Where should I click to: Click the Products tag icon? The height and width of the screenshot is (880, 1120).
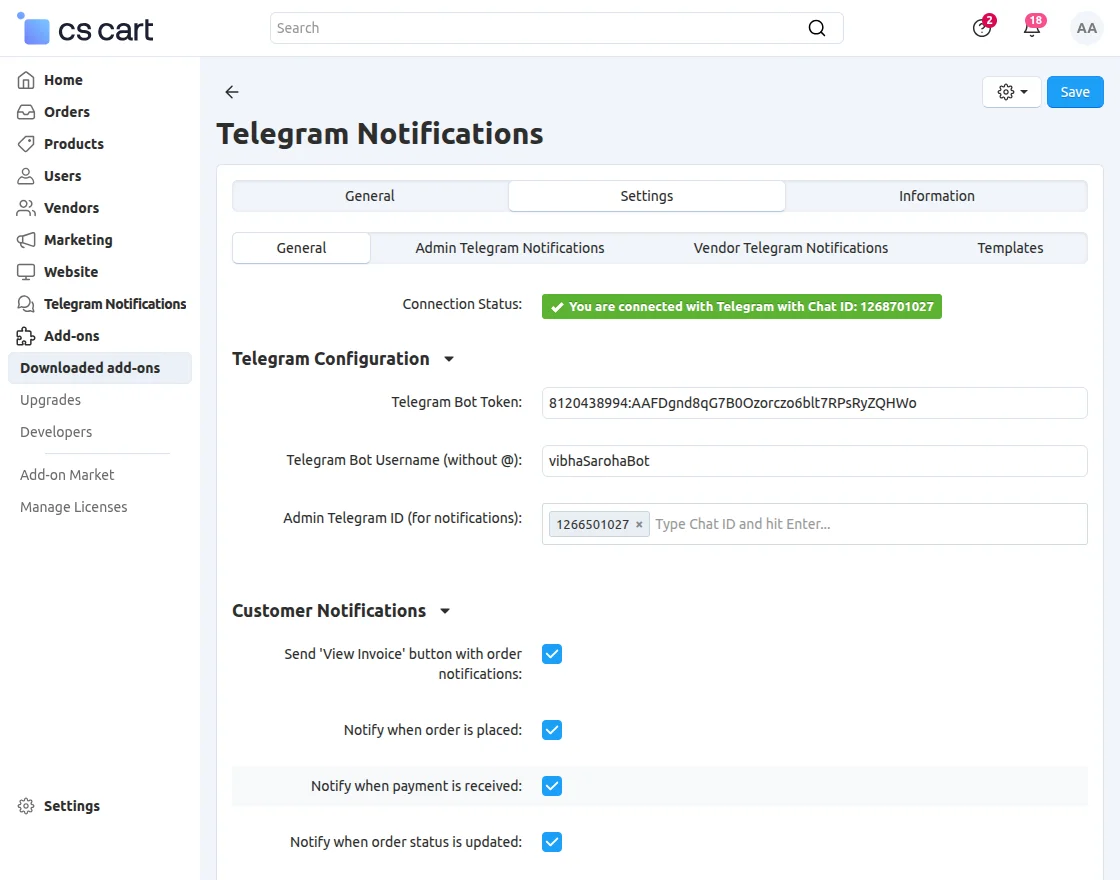[x=26, y=144]
